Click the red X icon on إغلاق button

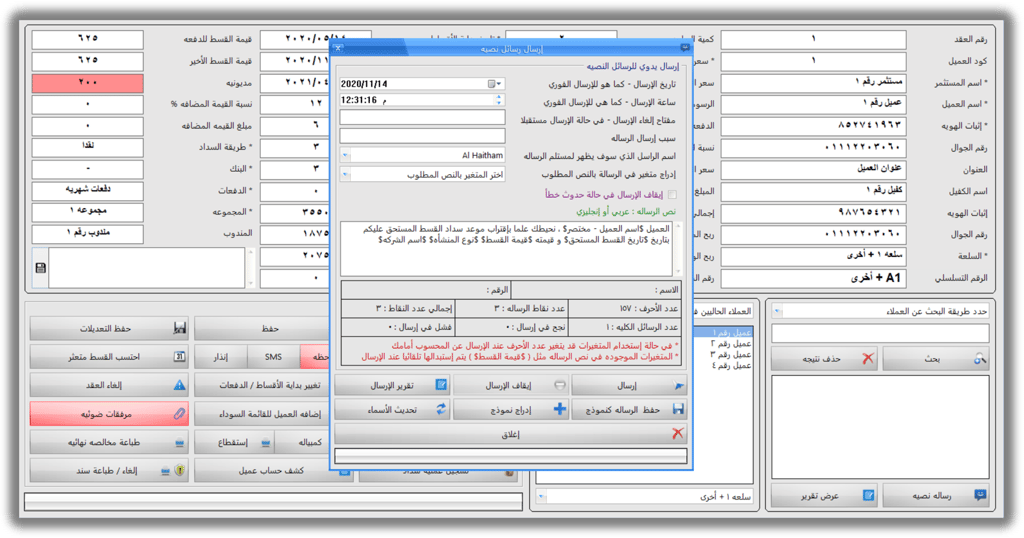(678, 434)
